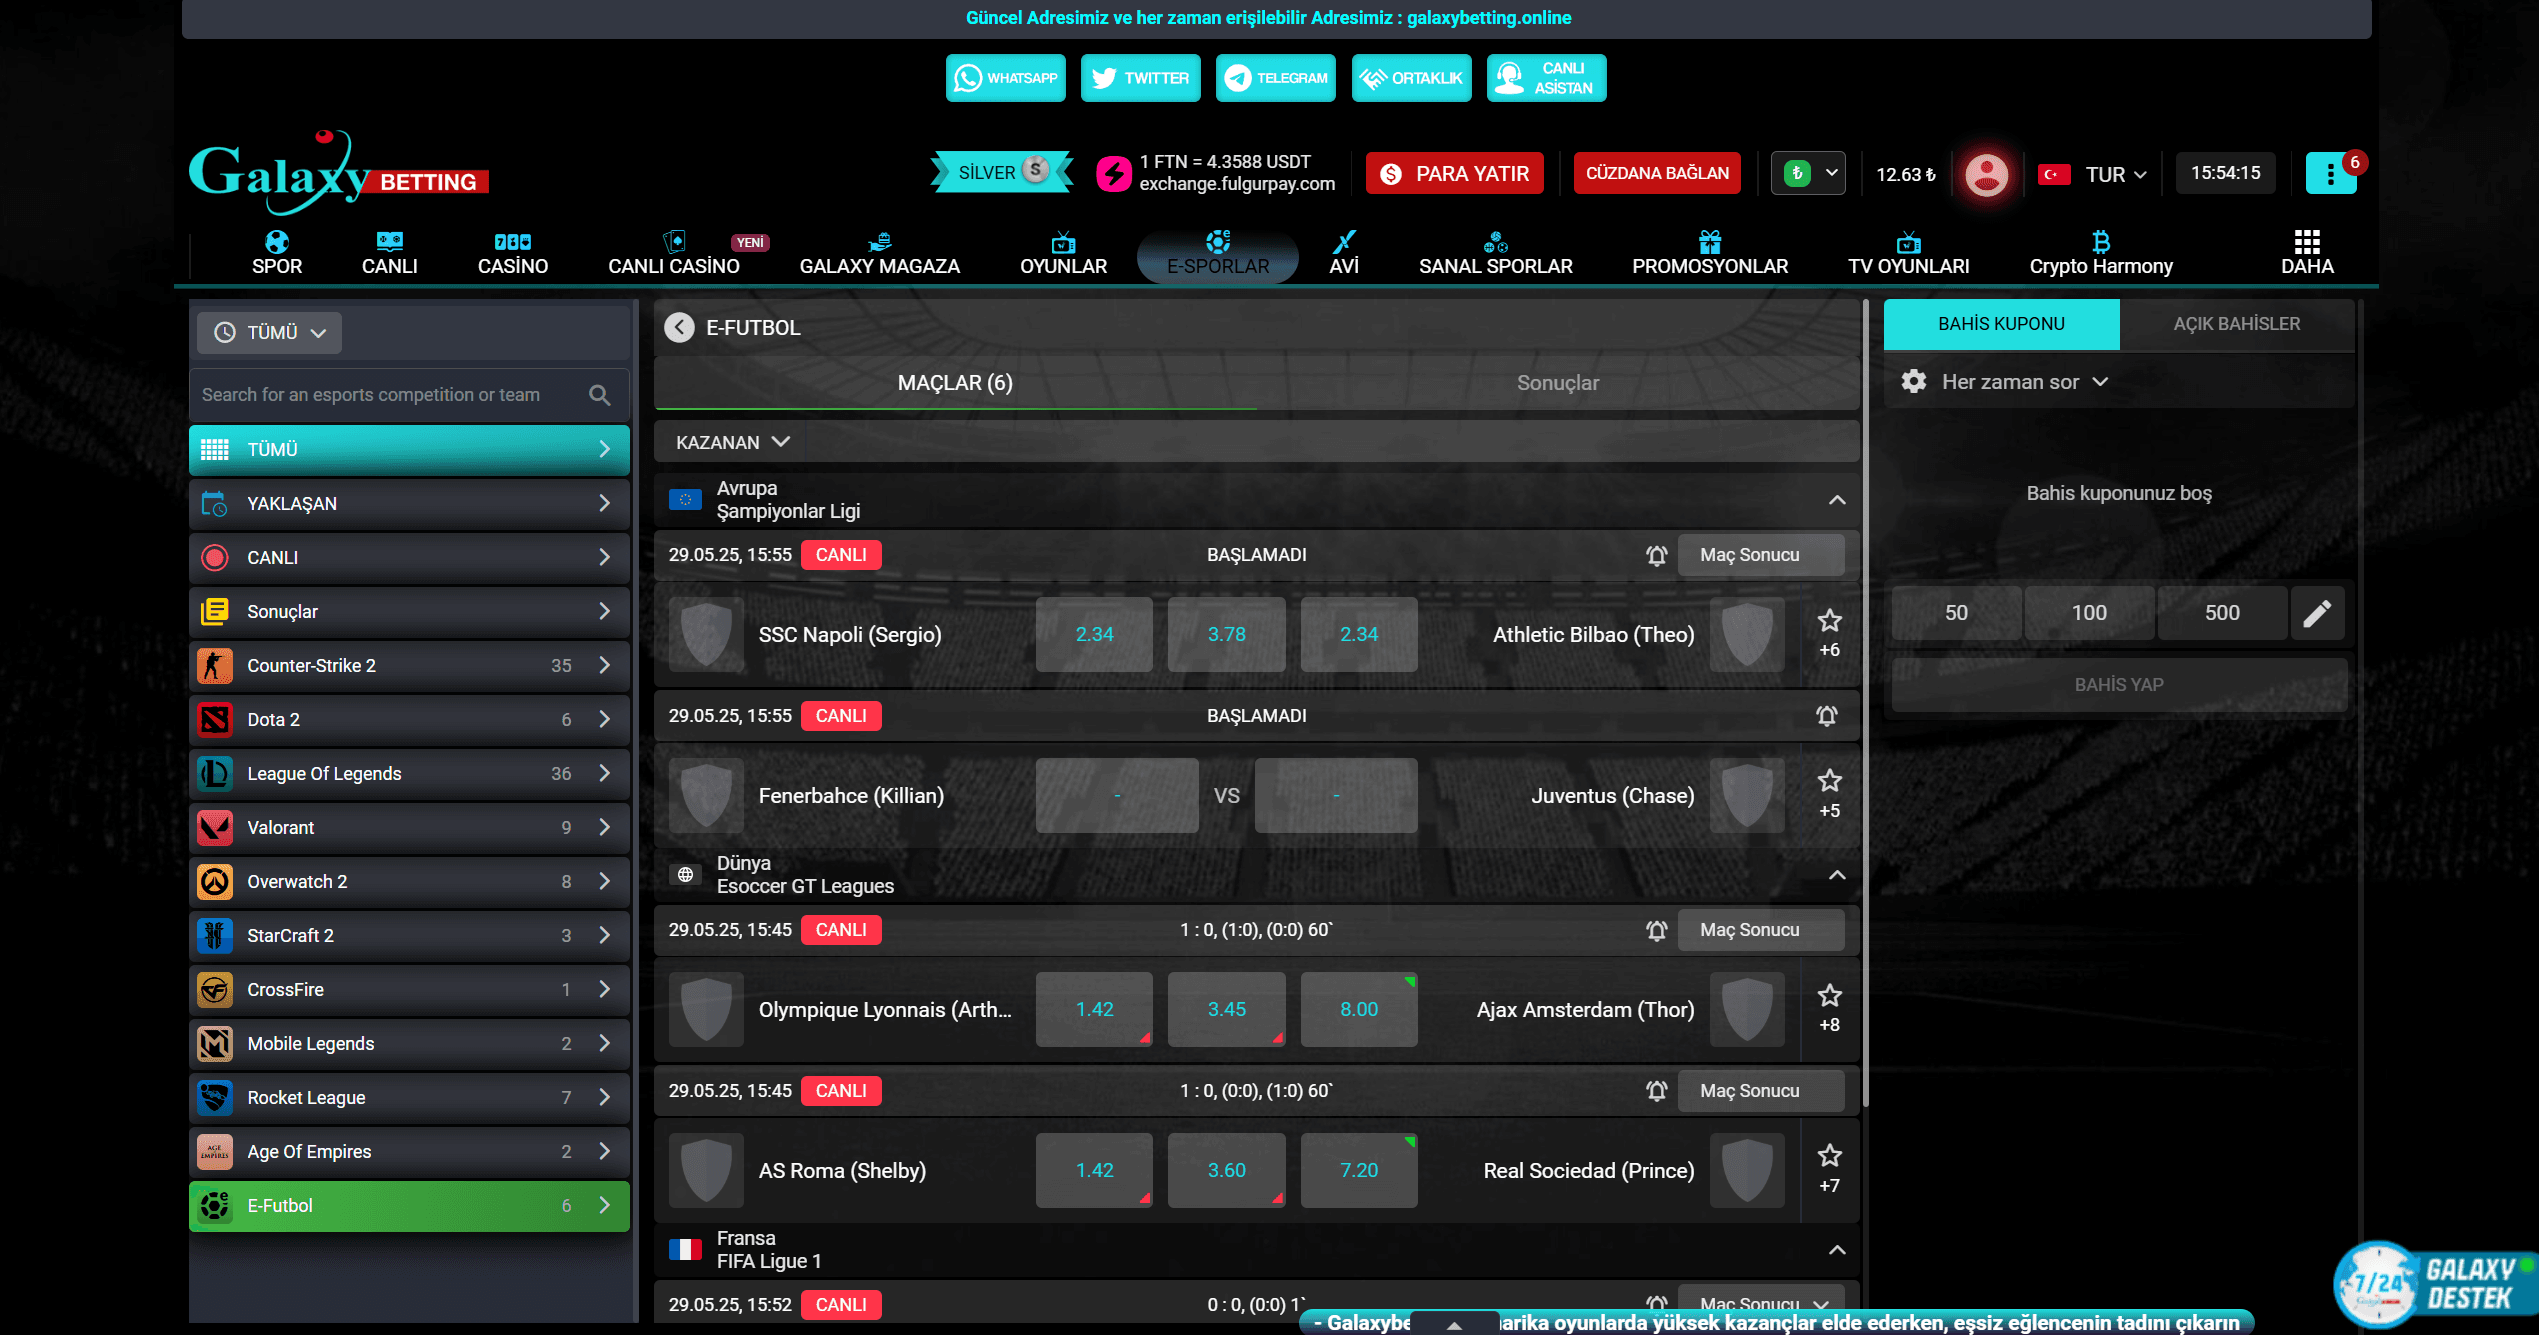This screenshot has width=2539, height=1335.
Task: Toggle notification bell for Fenerbahce match
Action: [x=1826, y=716]
